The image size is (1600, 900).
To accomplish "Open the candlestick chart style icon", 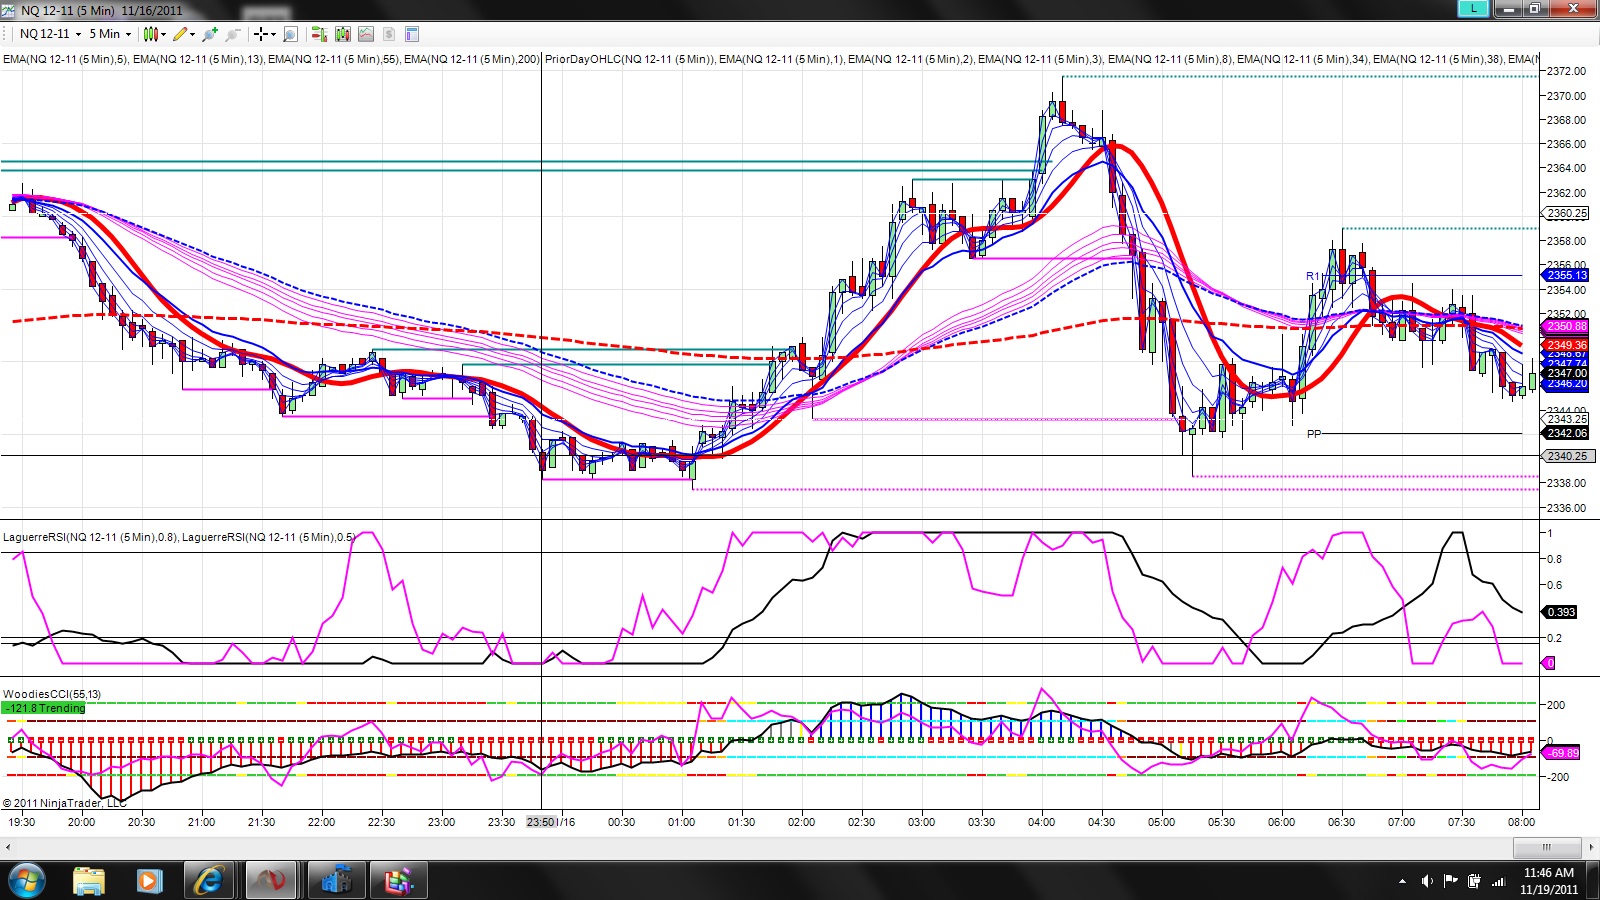I will [x=151, y=34].
